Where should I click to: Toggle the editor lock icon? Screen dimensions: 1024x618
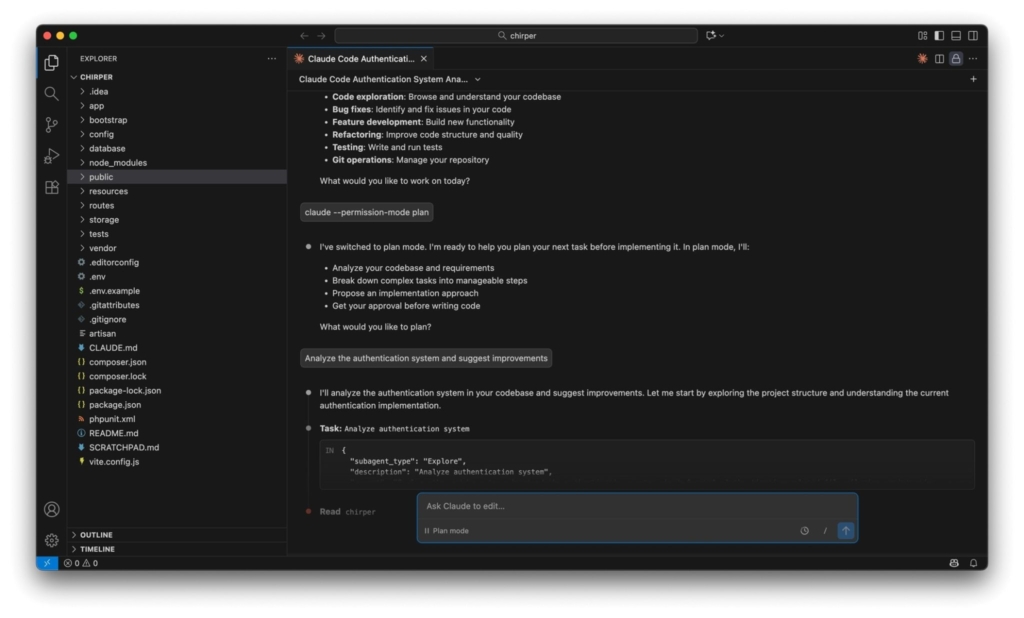pos(956,59)
